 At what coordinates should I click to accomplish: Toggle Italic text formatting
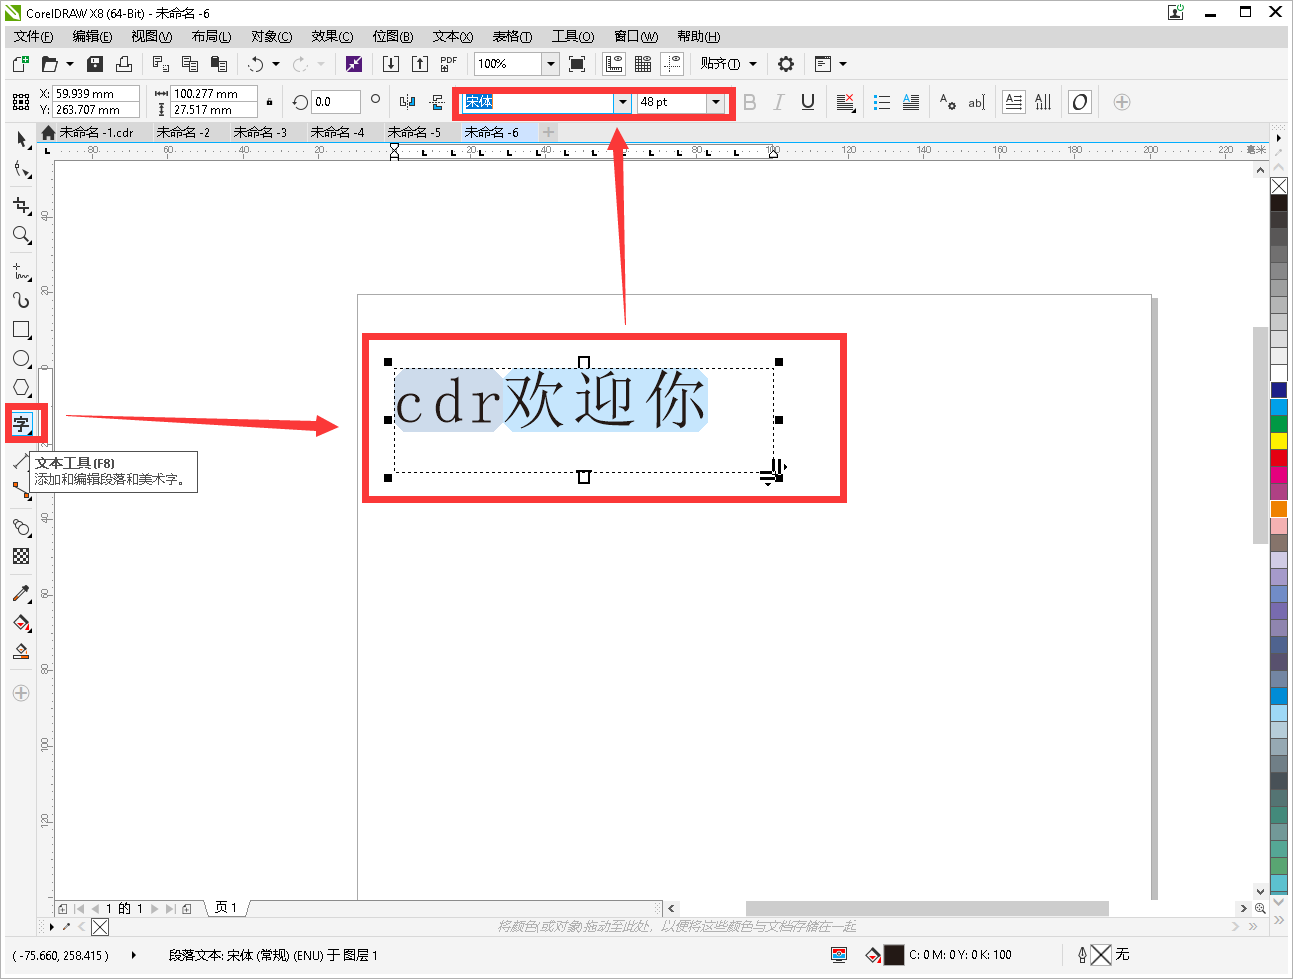[x=778, y=102]
